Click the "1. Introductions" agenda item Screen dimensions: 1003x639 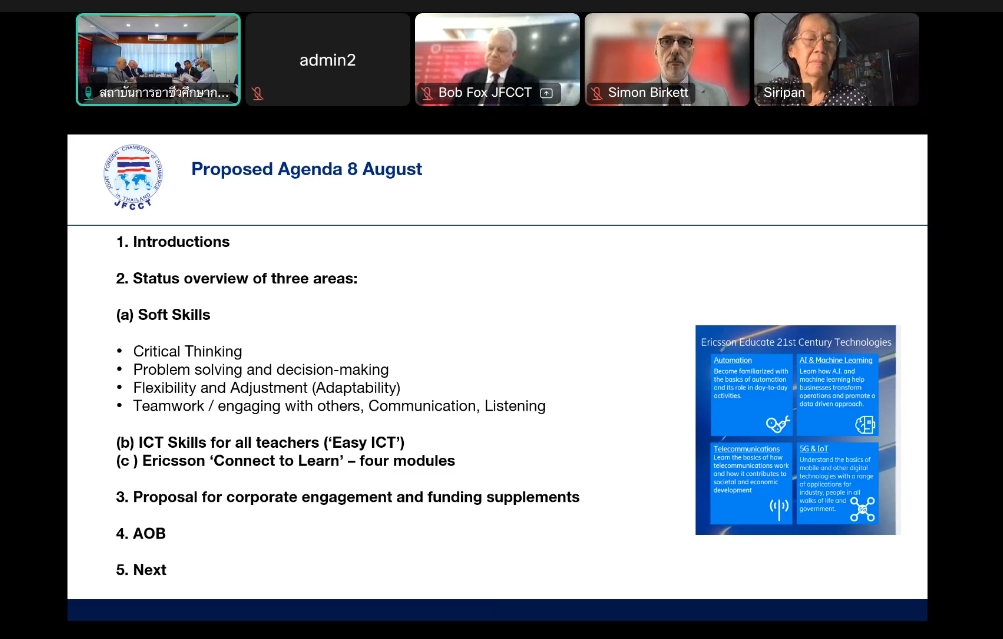coord(173,242)
